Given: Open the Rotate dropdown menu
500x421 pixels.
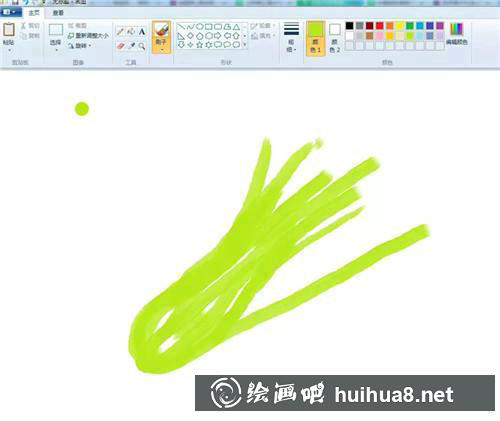Looking at the screenshot, I should pos(80,46).
